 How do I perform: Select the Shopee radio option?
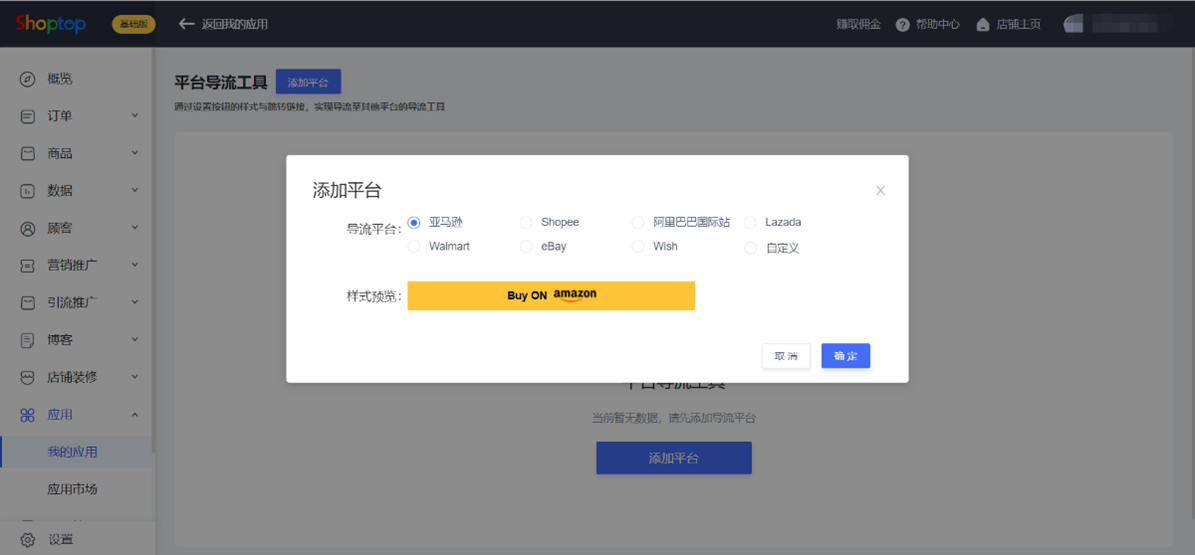[x=526, y=223]
